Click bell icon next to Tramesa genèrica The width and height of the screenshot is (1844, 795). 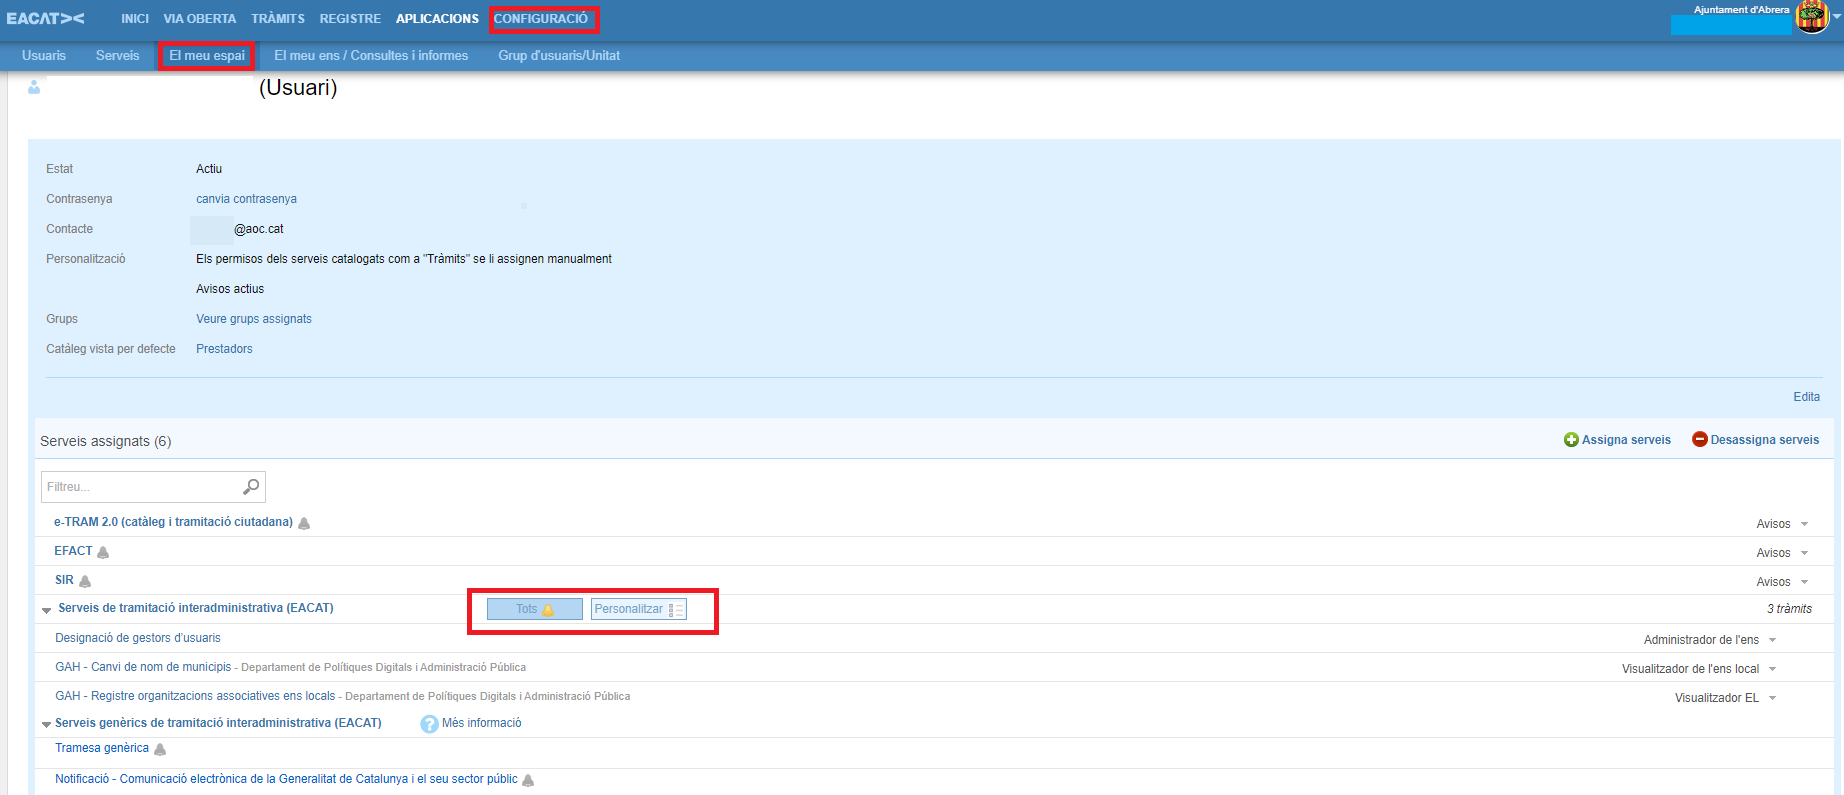coord(160,749)
